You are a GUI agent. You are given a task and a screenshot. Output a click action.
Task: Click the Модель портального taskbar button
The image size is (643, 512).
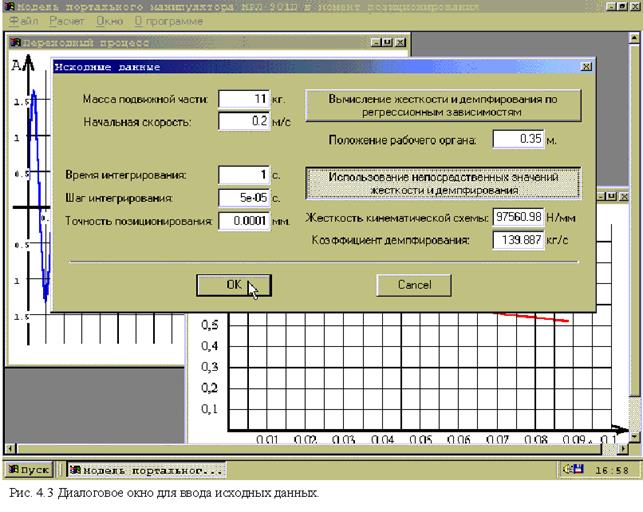(x=146, y=469)
